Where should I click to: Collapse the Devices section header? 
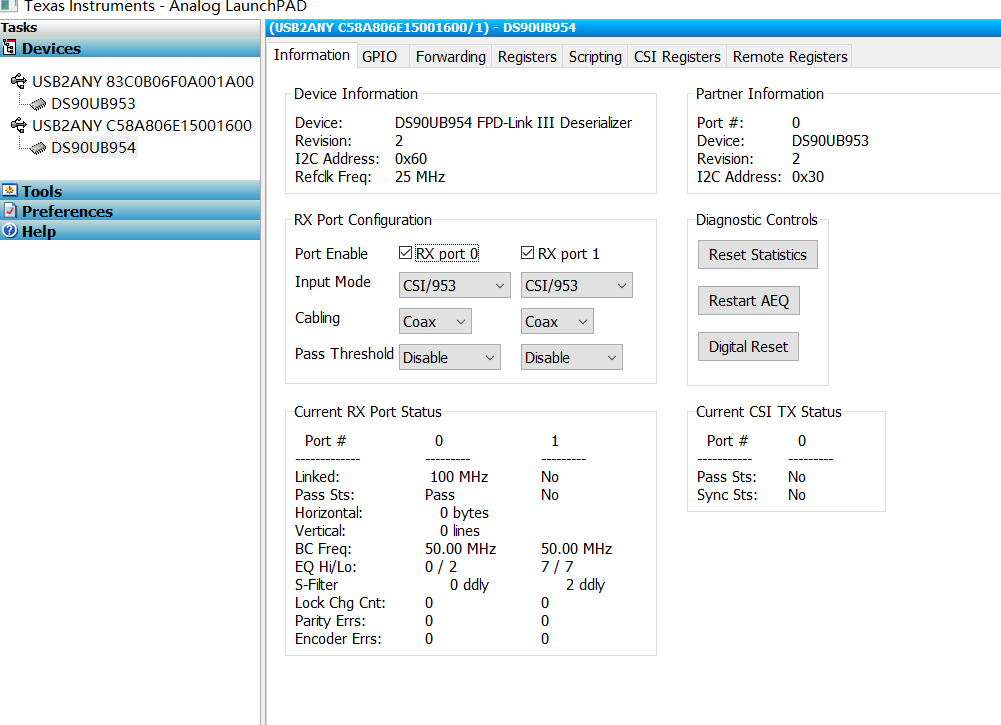pos(130,48)
